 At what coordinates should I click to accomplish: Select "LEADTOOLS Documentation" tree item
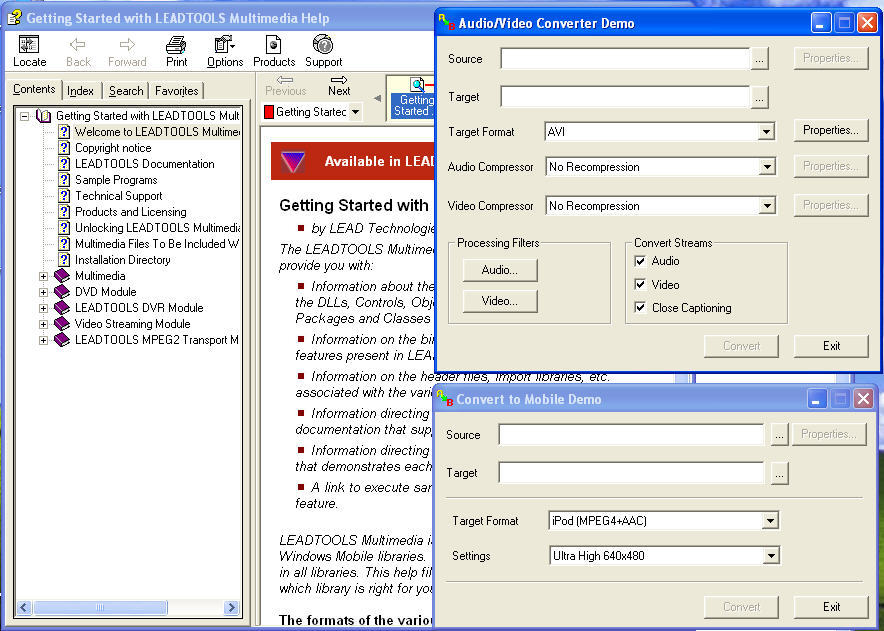coord(145,164)
